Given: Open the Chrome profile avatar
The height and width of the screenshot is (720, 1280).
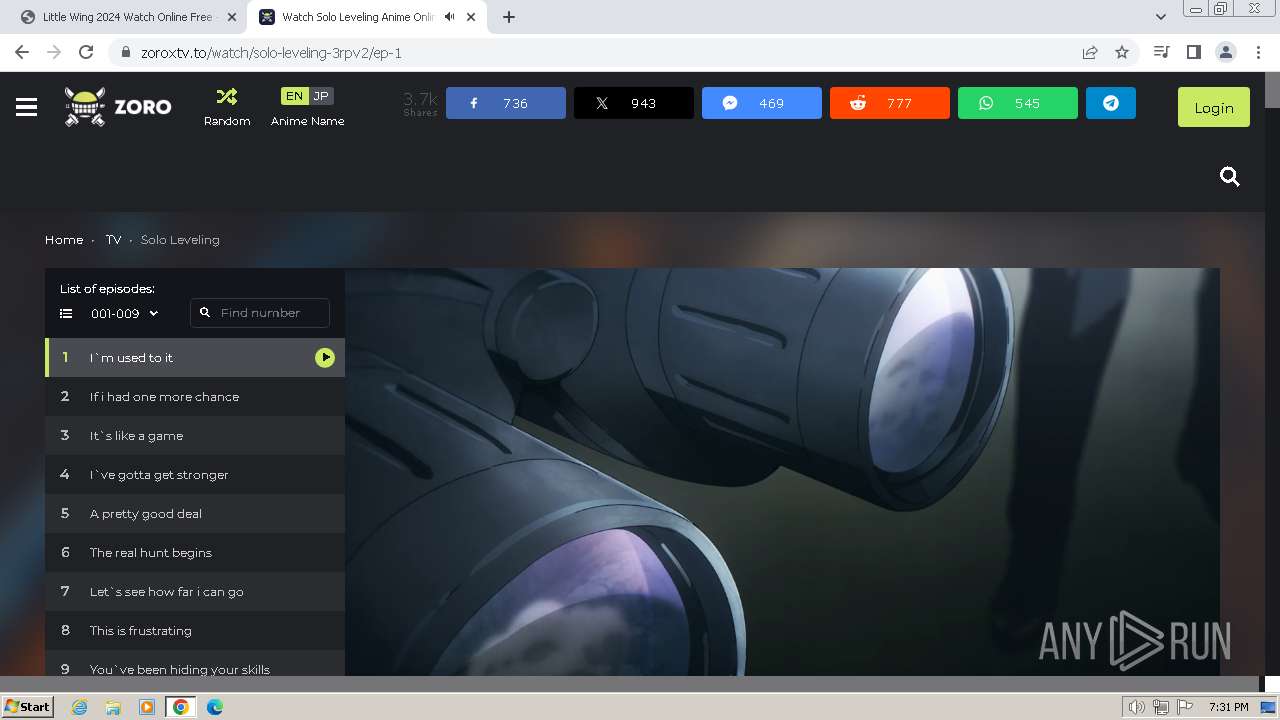Looking at the screenshot, I should pos(1225,52).
